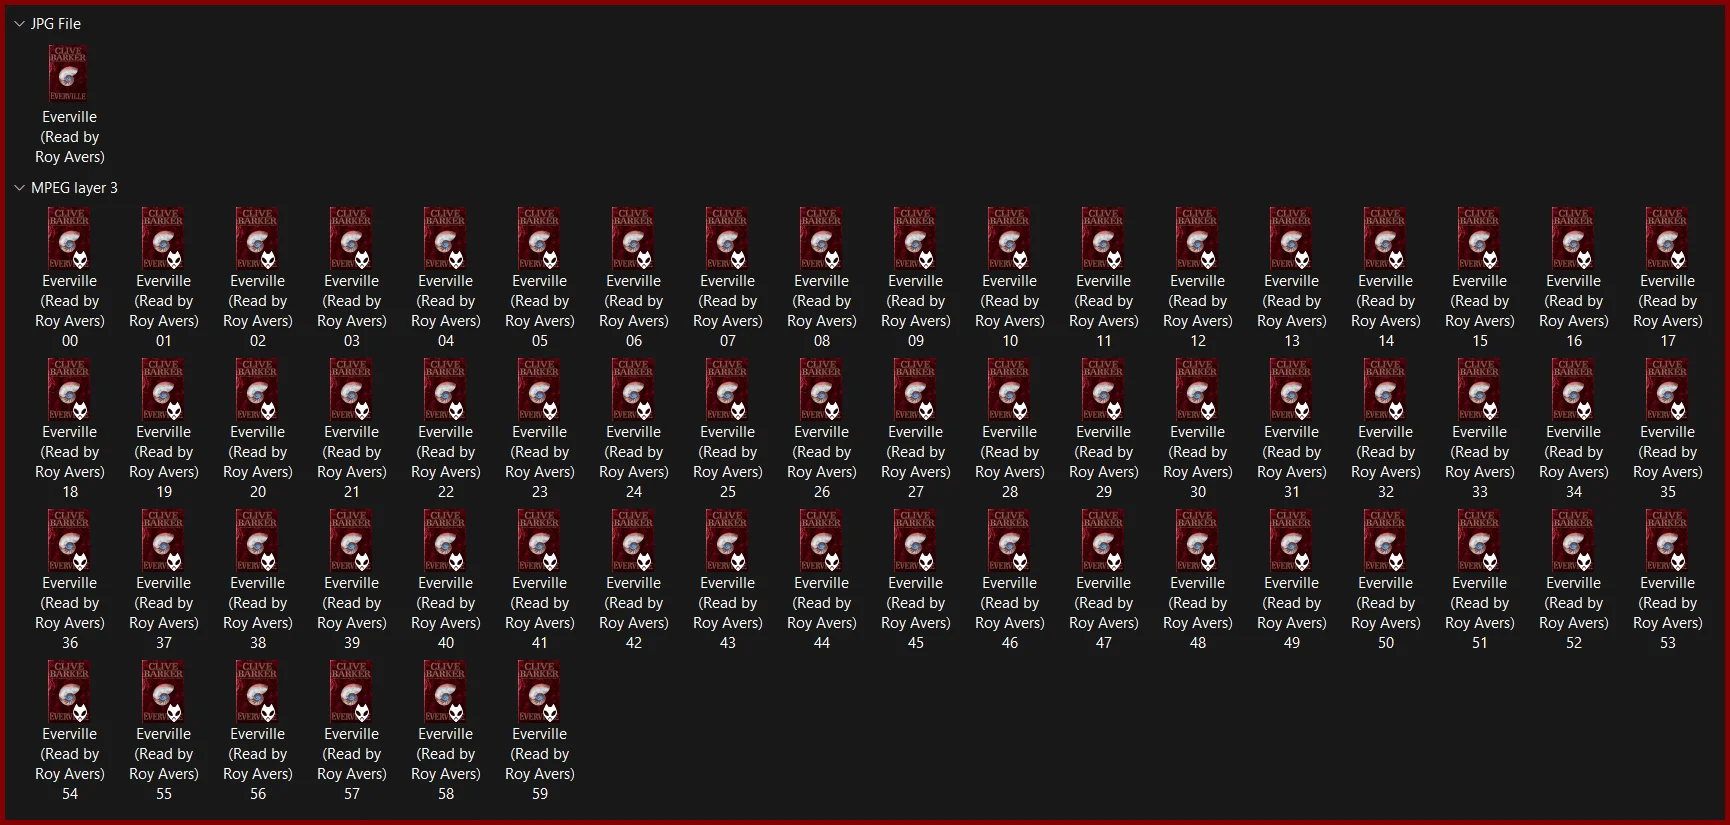Click the file name ending in 33
1730x825 pixels.
[1479, 462]
